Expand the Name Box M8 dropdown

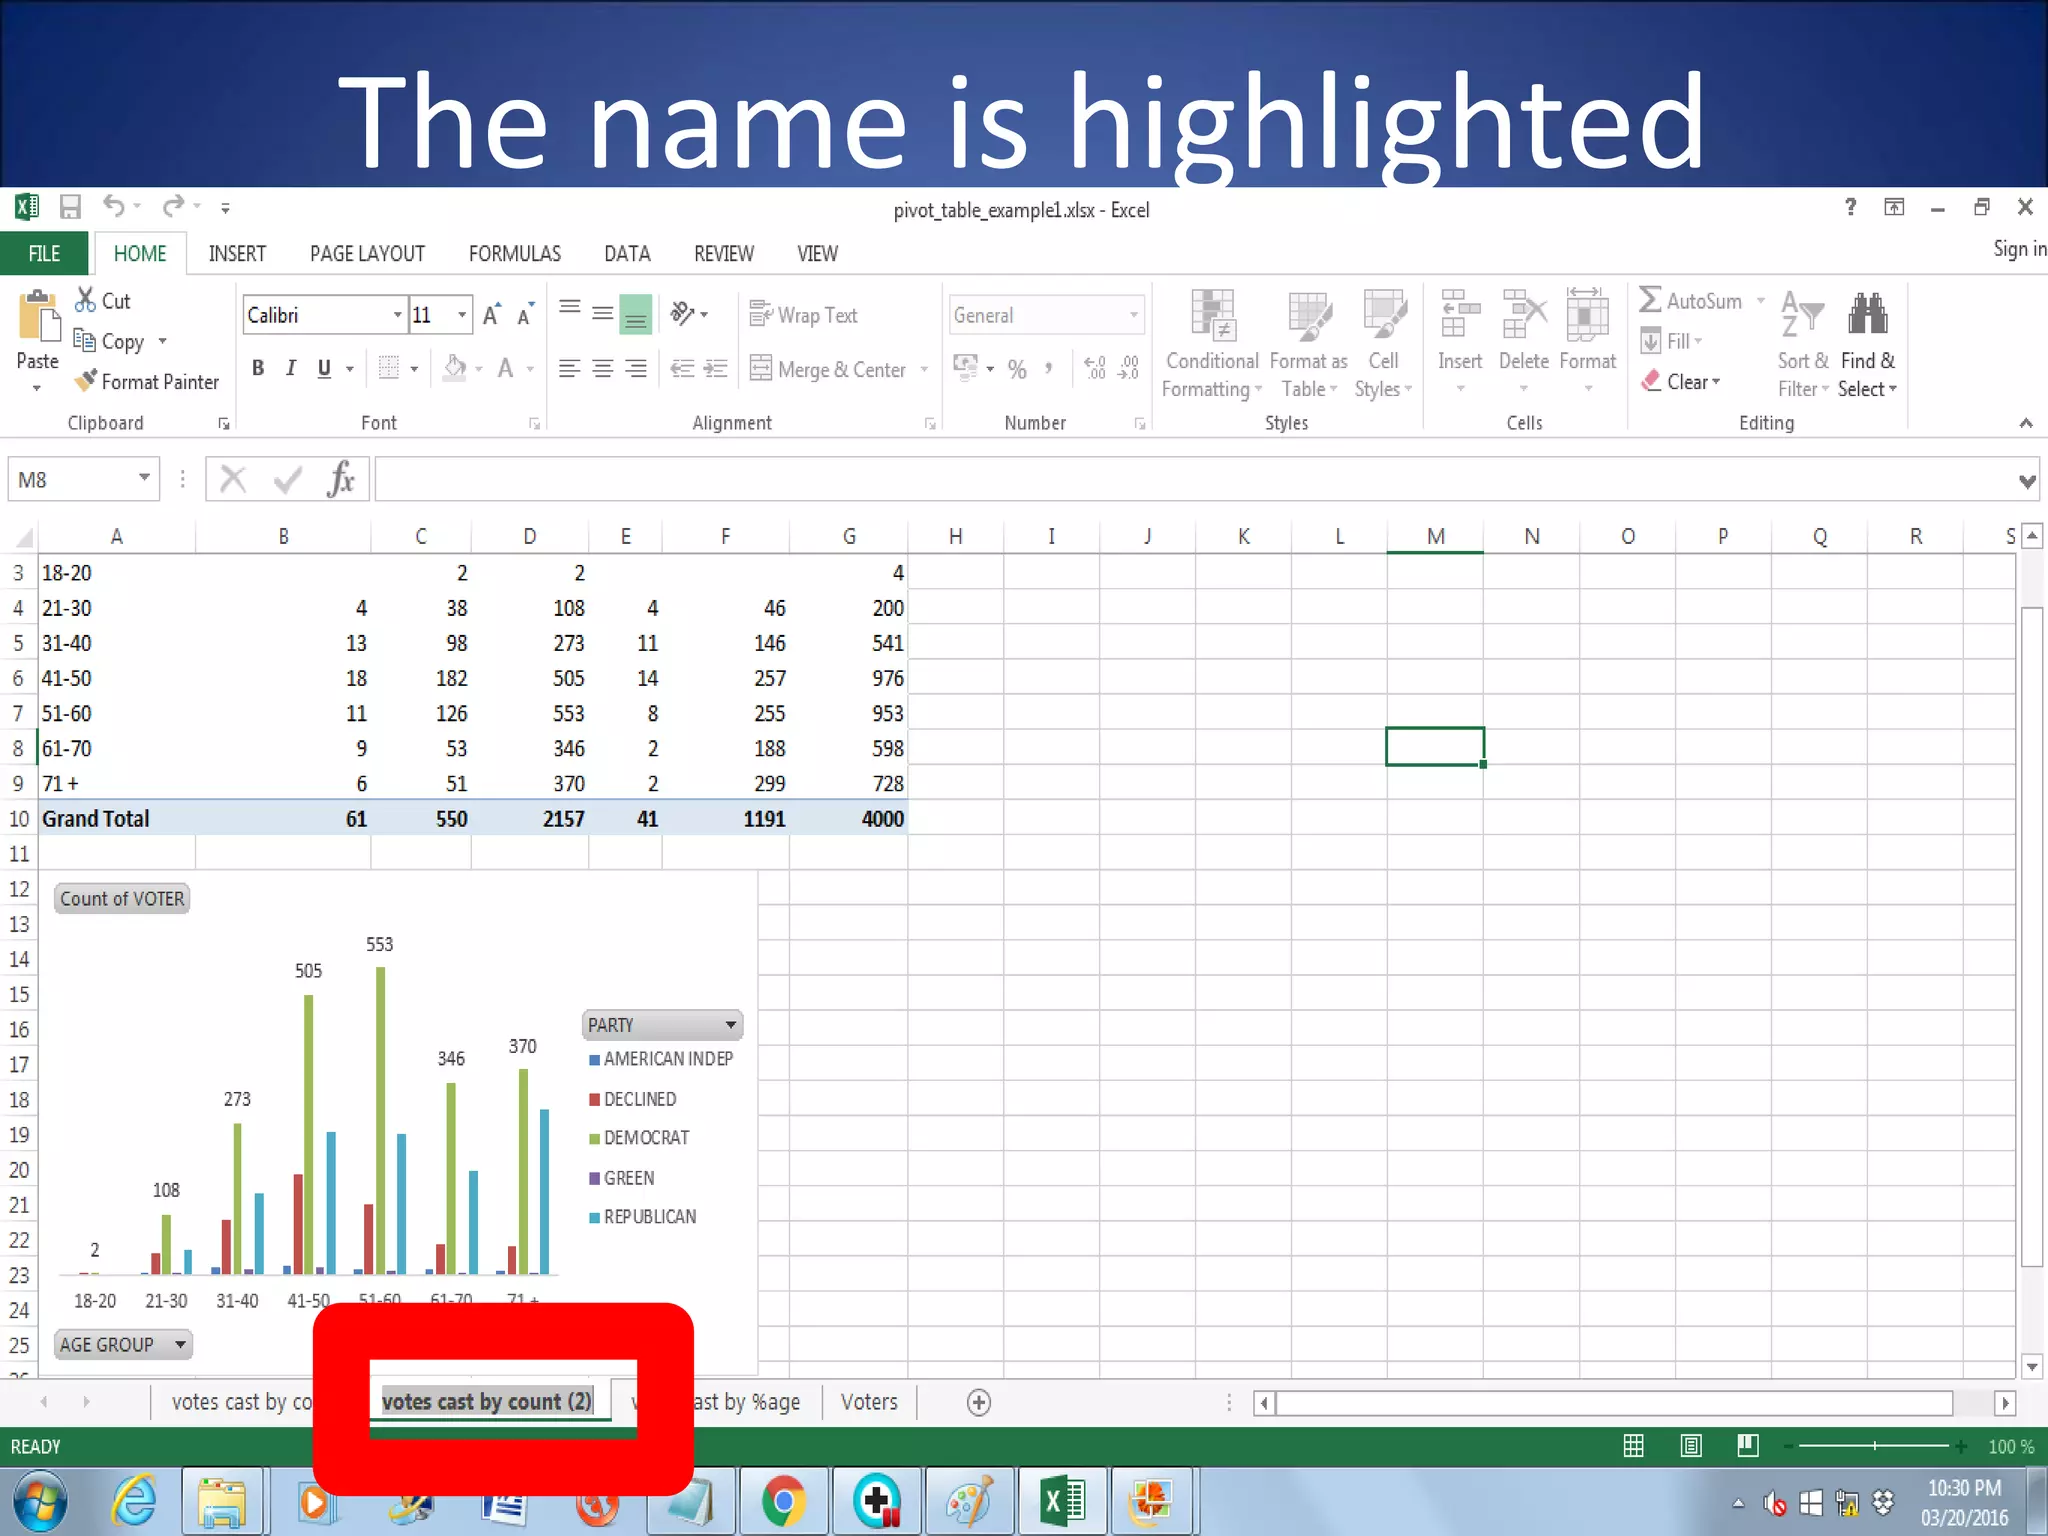click(144, 478)
